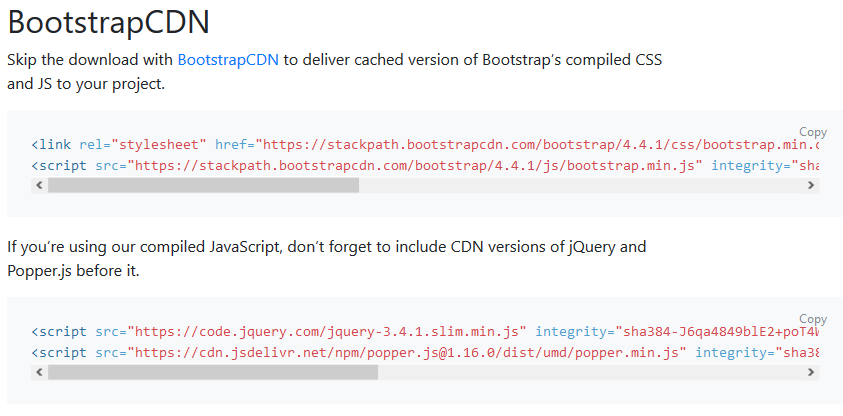
Task: Copy the jQuery and Popper code block
Action: (812, 319)
